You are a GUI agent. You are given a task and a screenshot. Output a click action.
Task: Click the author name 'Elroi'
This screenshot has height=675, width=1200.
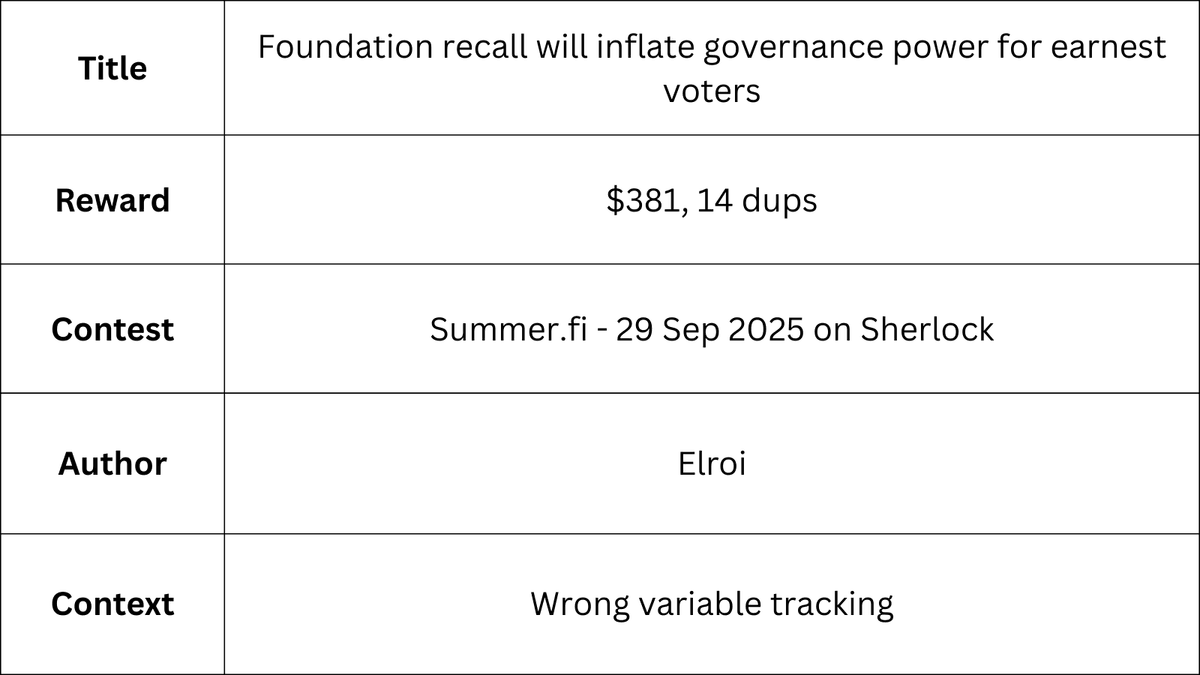[x=711, y=464]
